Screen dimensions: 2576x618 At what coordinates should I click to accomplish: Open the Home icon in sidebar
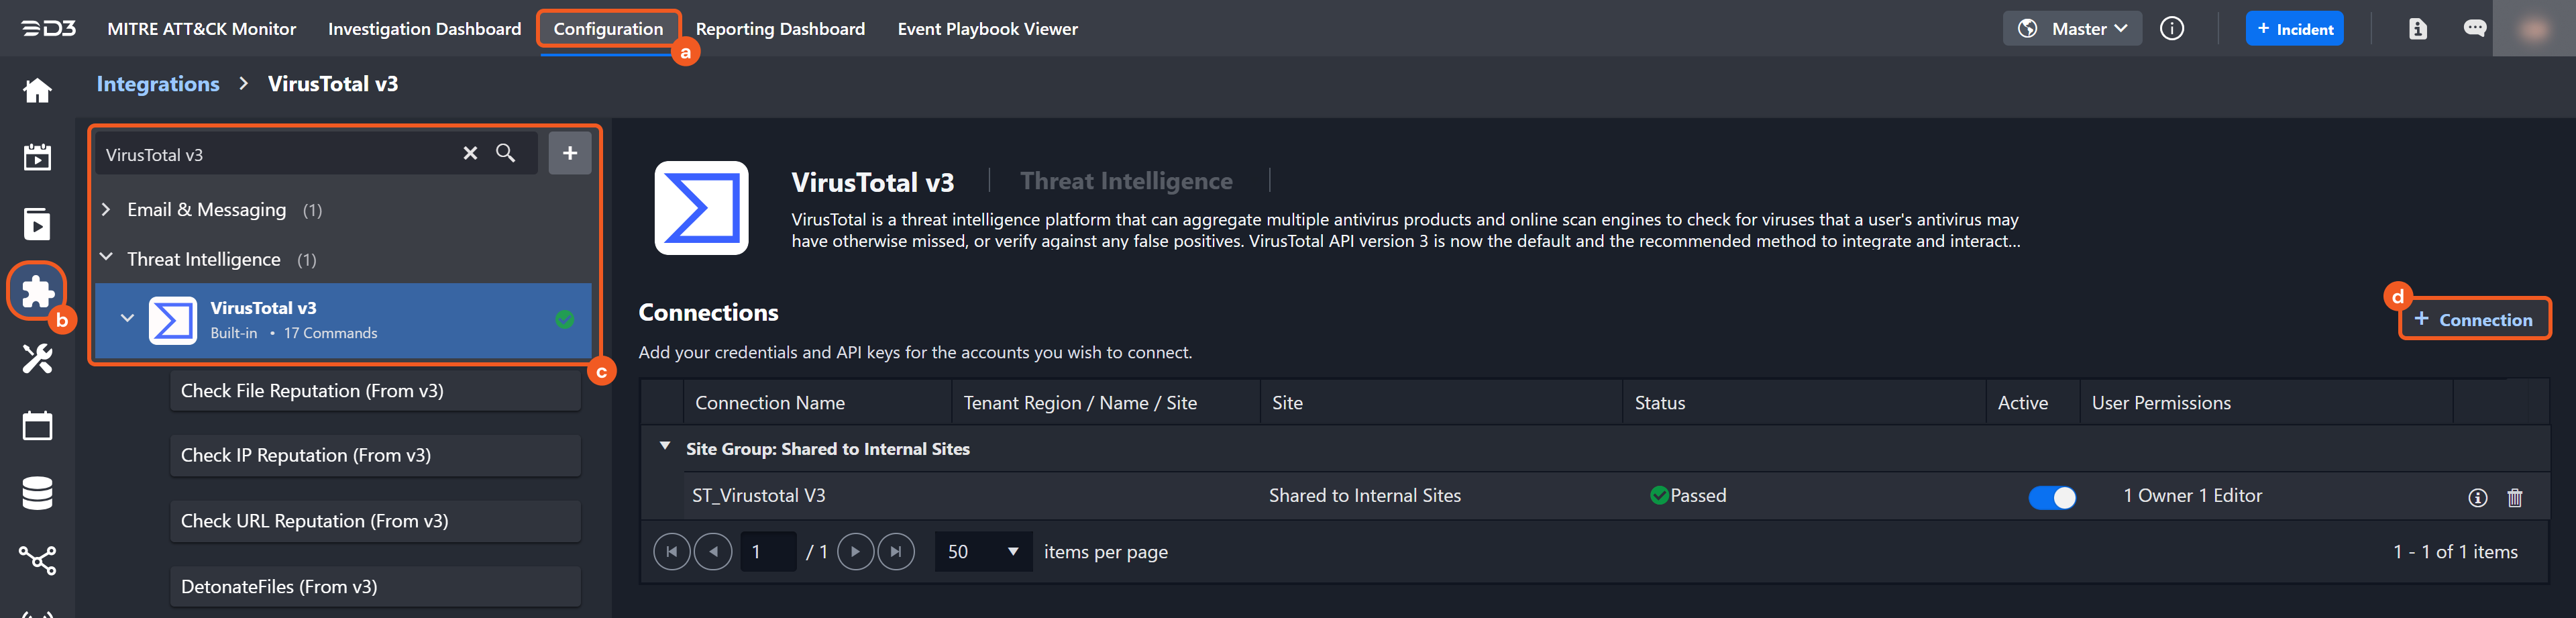36,90
